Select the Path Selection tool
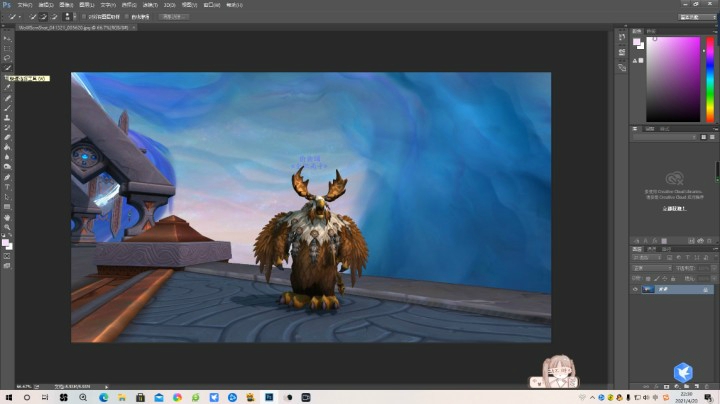 pyautogui.click(x=7, y=197)
